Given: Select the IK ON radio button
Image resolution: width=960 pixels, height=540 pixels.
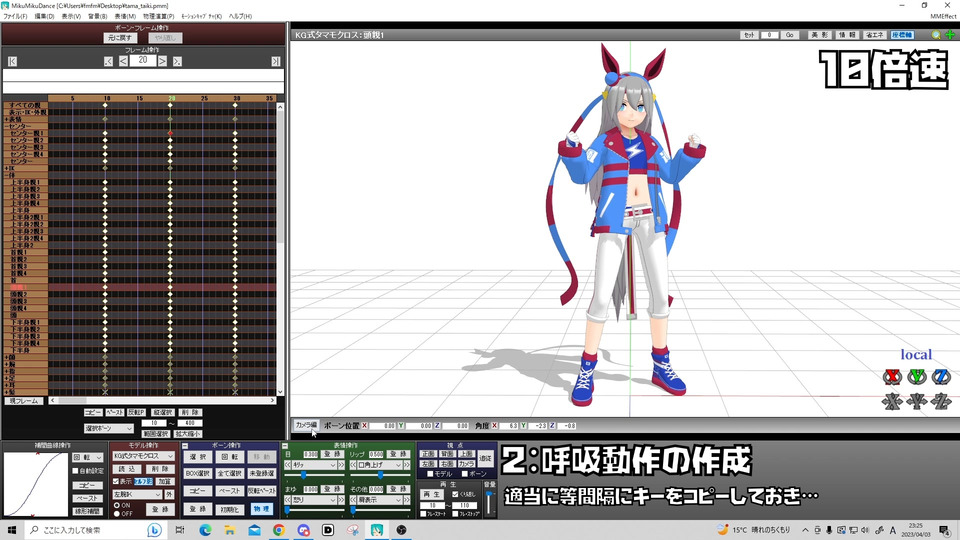Looking at the screenshot, I should coord(116,506).
